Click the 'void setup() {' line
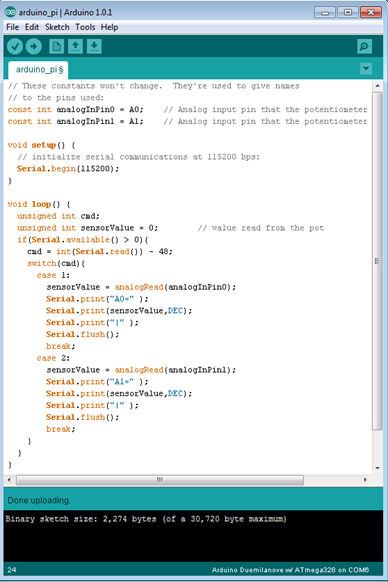388x582 pixels. [x=41, y=145]
